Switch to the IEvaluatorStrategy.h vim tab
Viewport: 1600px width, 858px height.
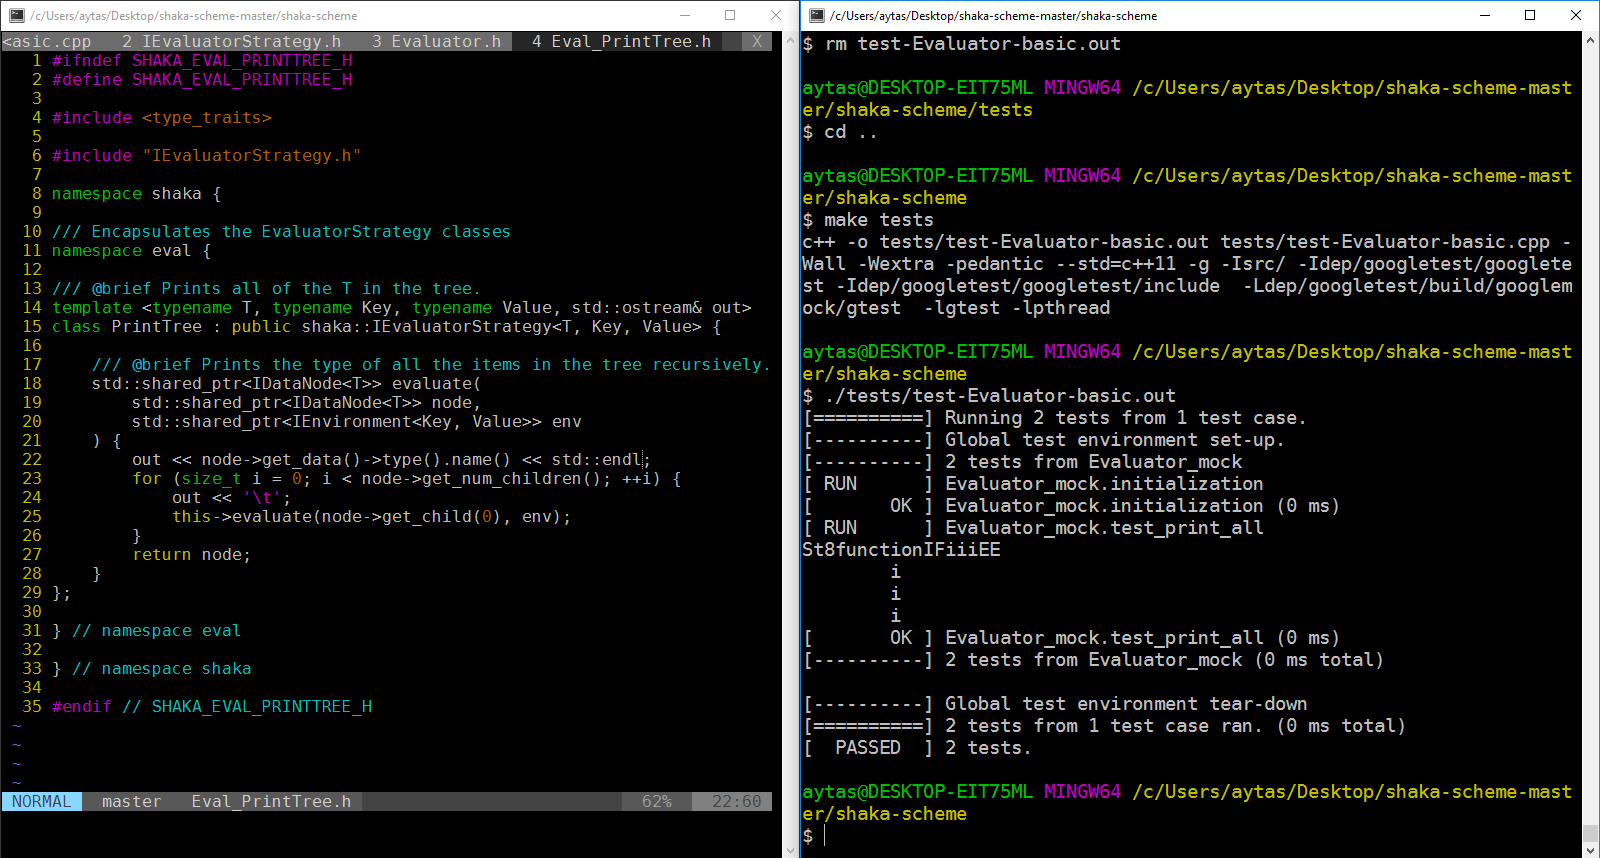pyautogui.click(x=232, y=41)
